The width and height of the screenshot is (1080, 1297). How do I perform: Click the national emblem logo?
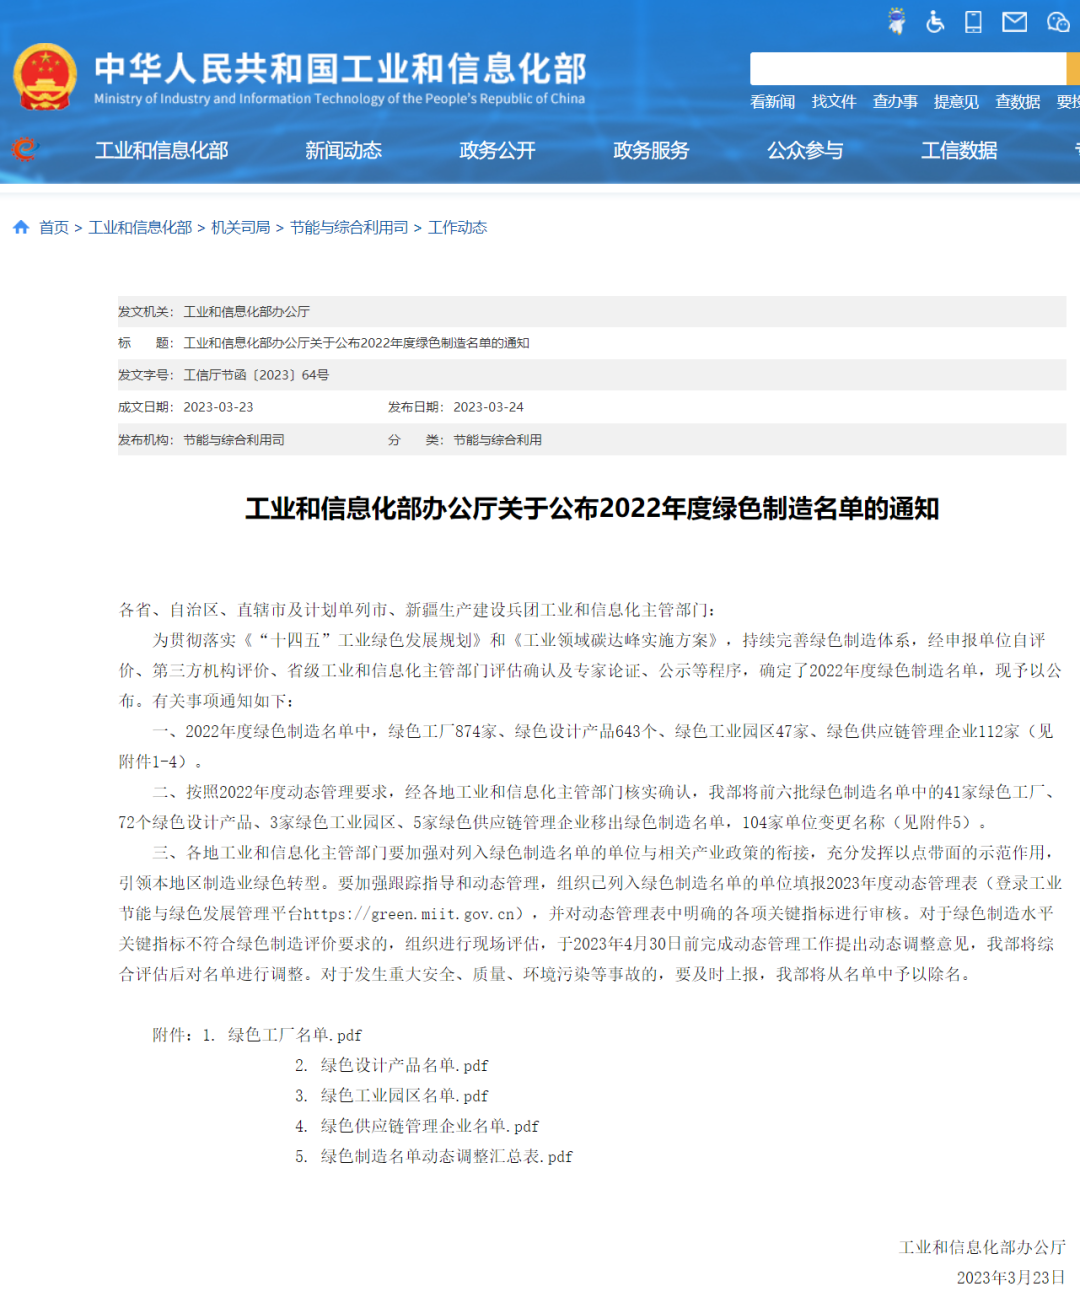click(x=45, y=77)
